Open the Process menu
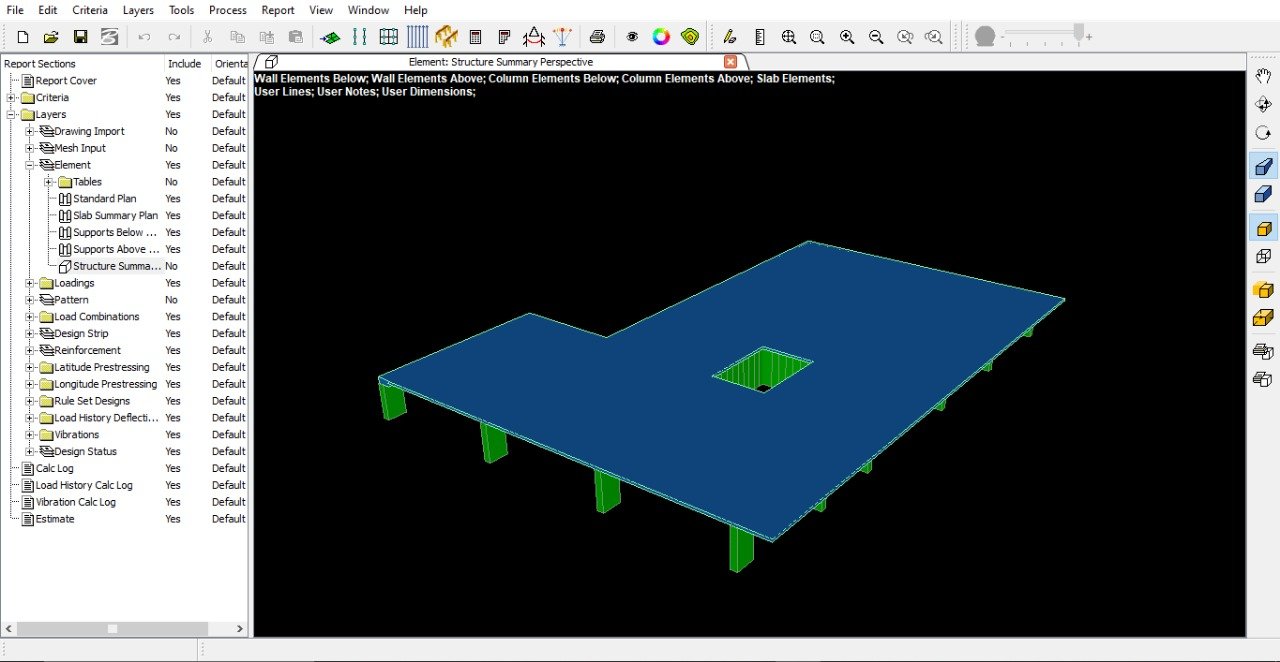 (x=227, y=10)
